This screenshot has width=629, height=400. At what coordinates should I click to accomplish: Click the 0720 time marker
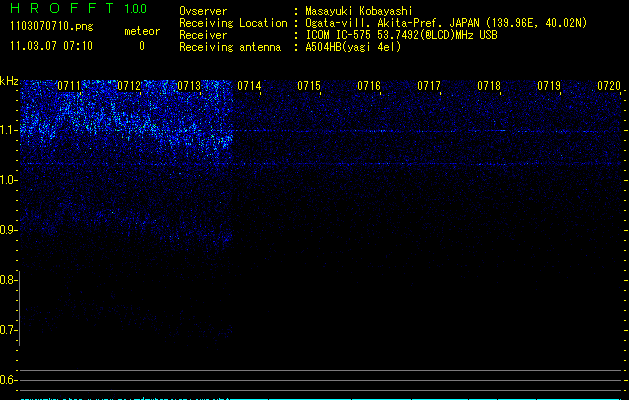click(x=609, y=86)
